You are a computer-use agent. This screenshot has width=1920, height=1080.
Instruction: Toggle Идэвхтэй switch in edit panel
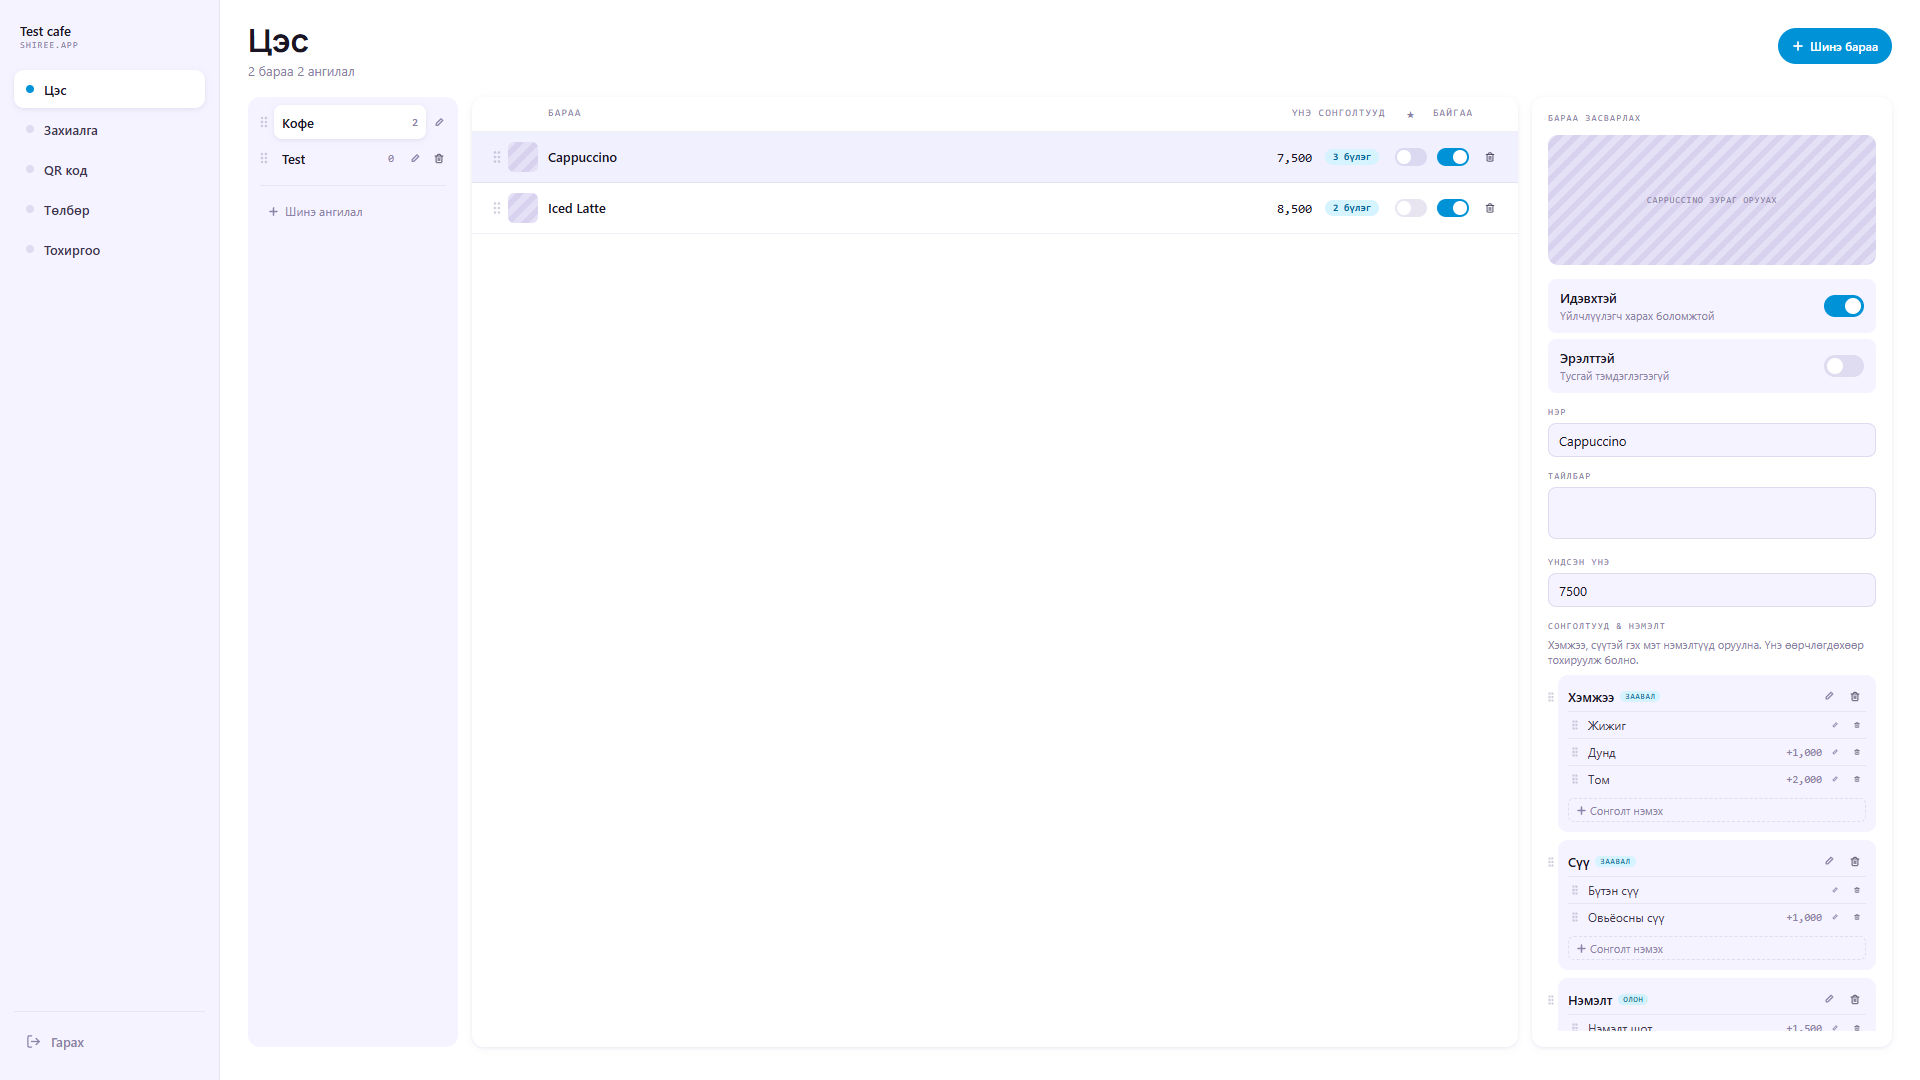pos(1843,306)
